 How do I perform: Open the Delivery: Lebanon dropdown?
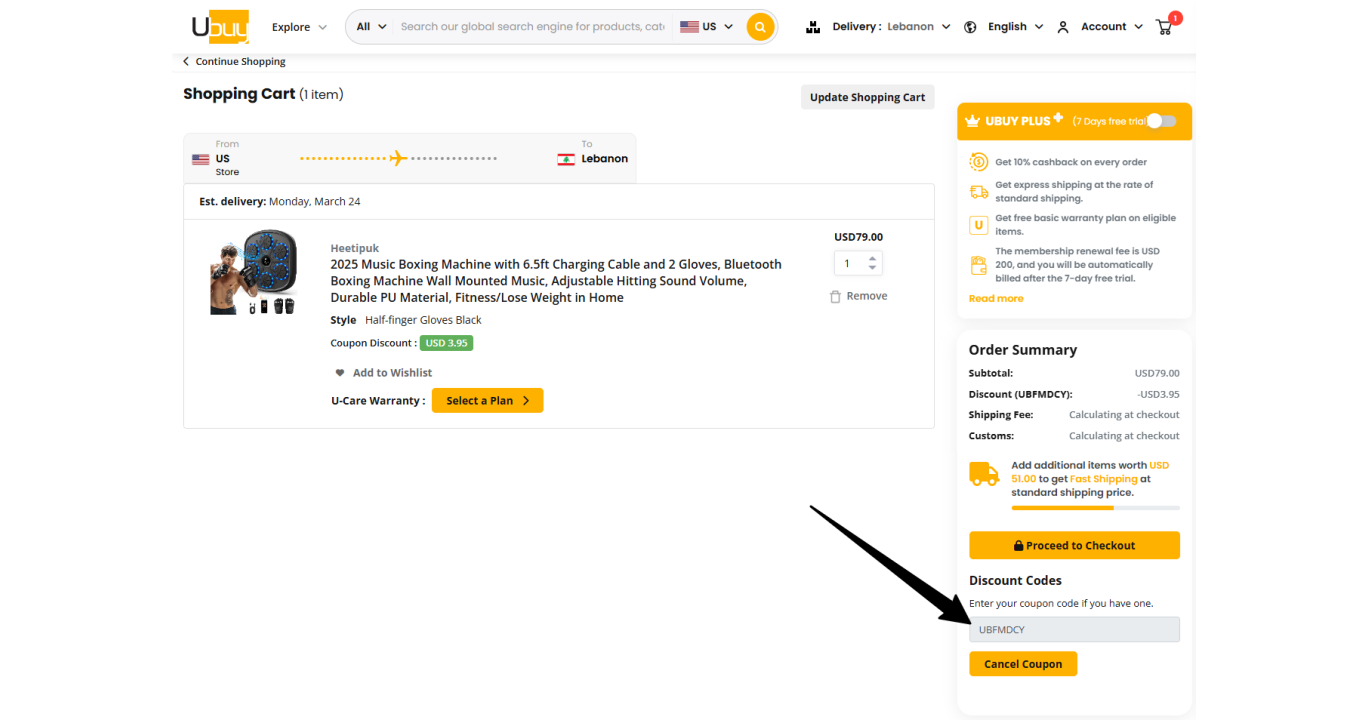pyautogui.click(x=891, y=27)
